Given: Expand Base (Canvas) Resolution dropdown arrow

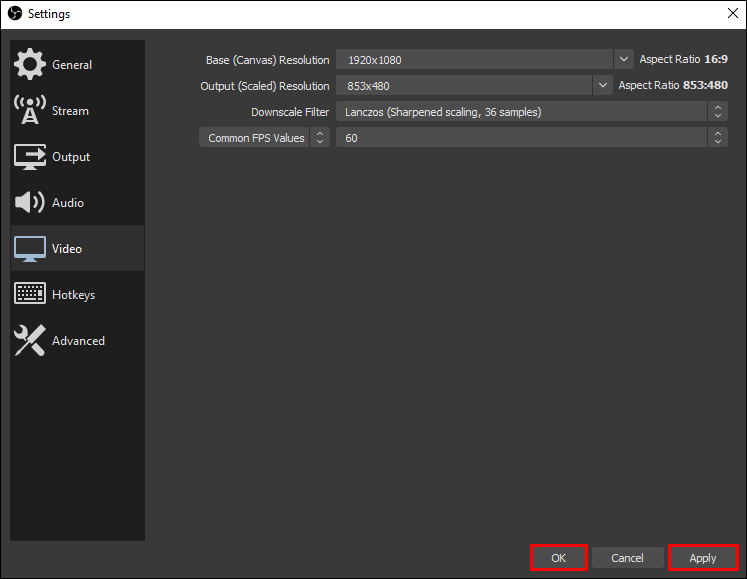Looking at the screenshot, I should [x=624, y=60].
